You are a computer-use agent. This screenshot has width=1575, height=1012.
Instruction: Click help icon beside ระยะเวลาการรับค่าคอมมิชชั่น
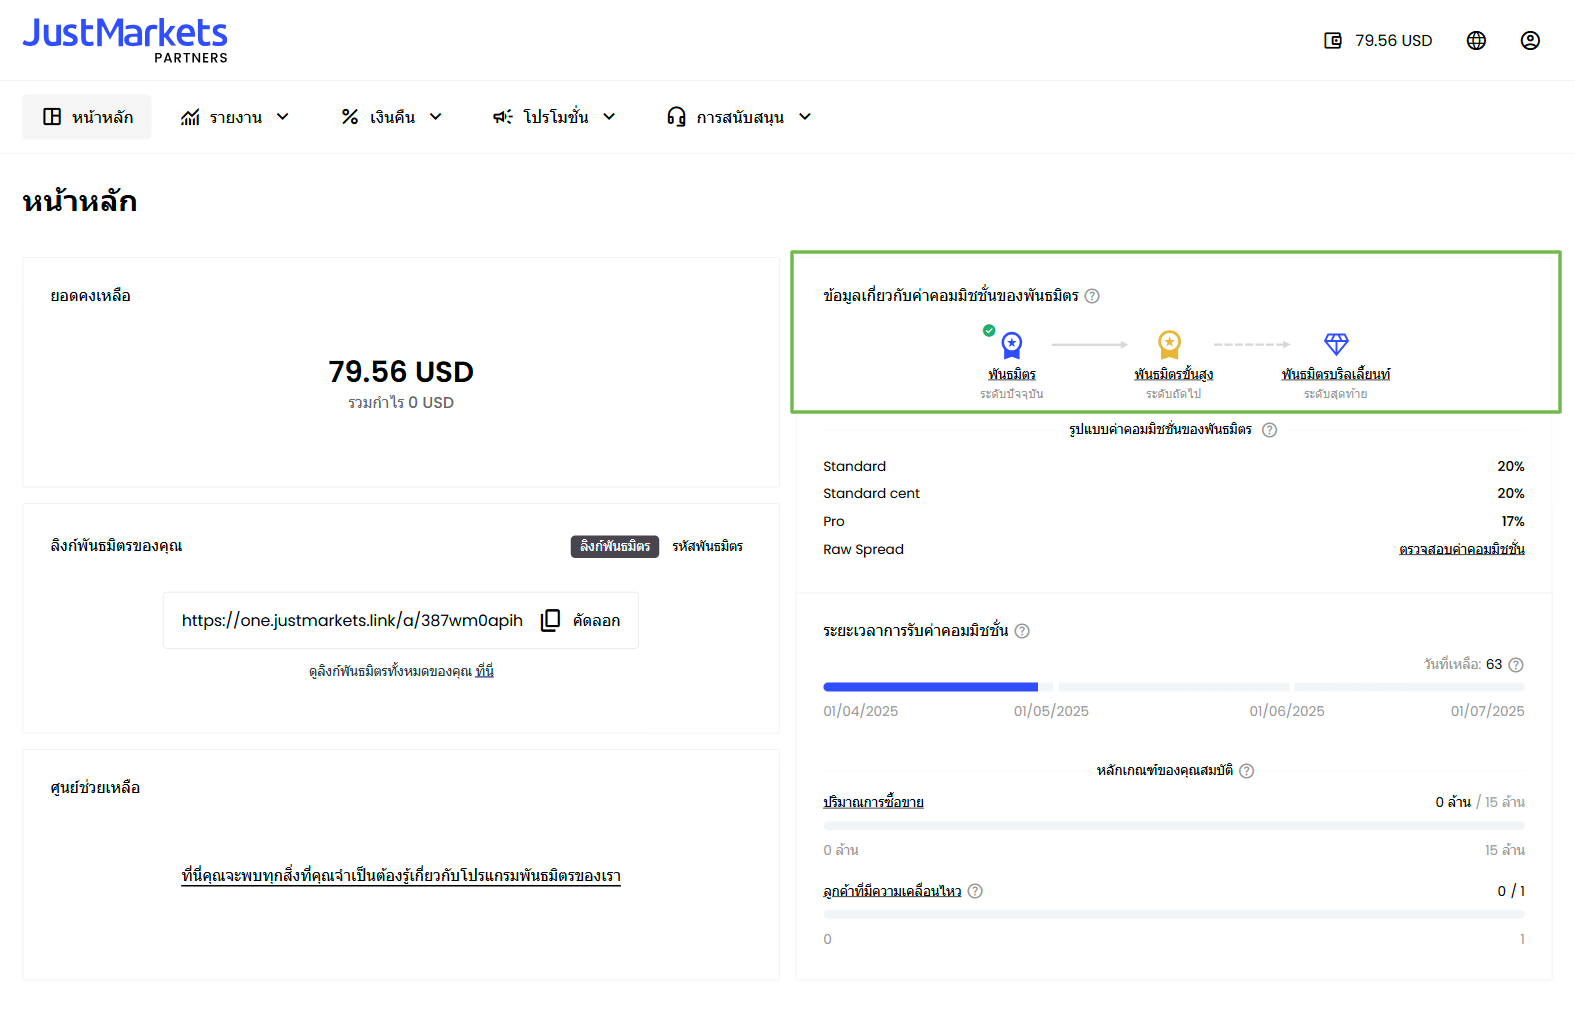(x=1022, y=631)
